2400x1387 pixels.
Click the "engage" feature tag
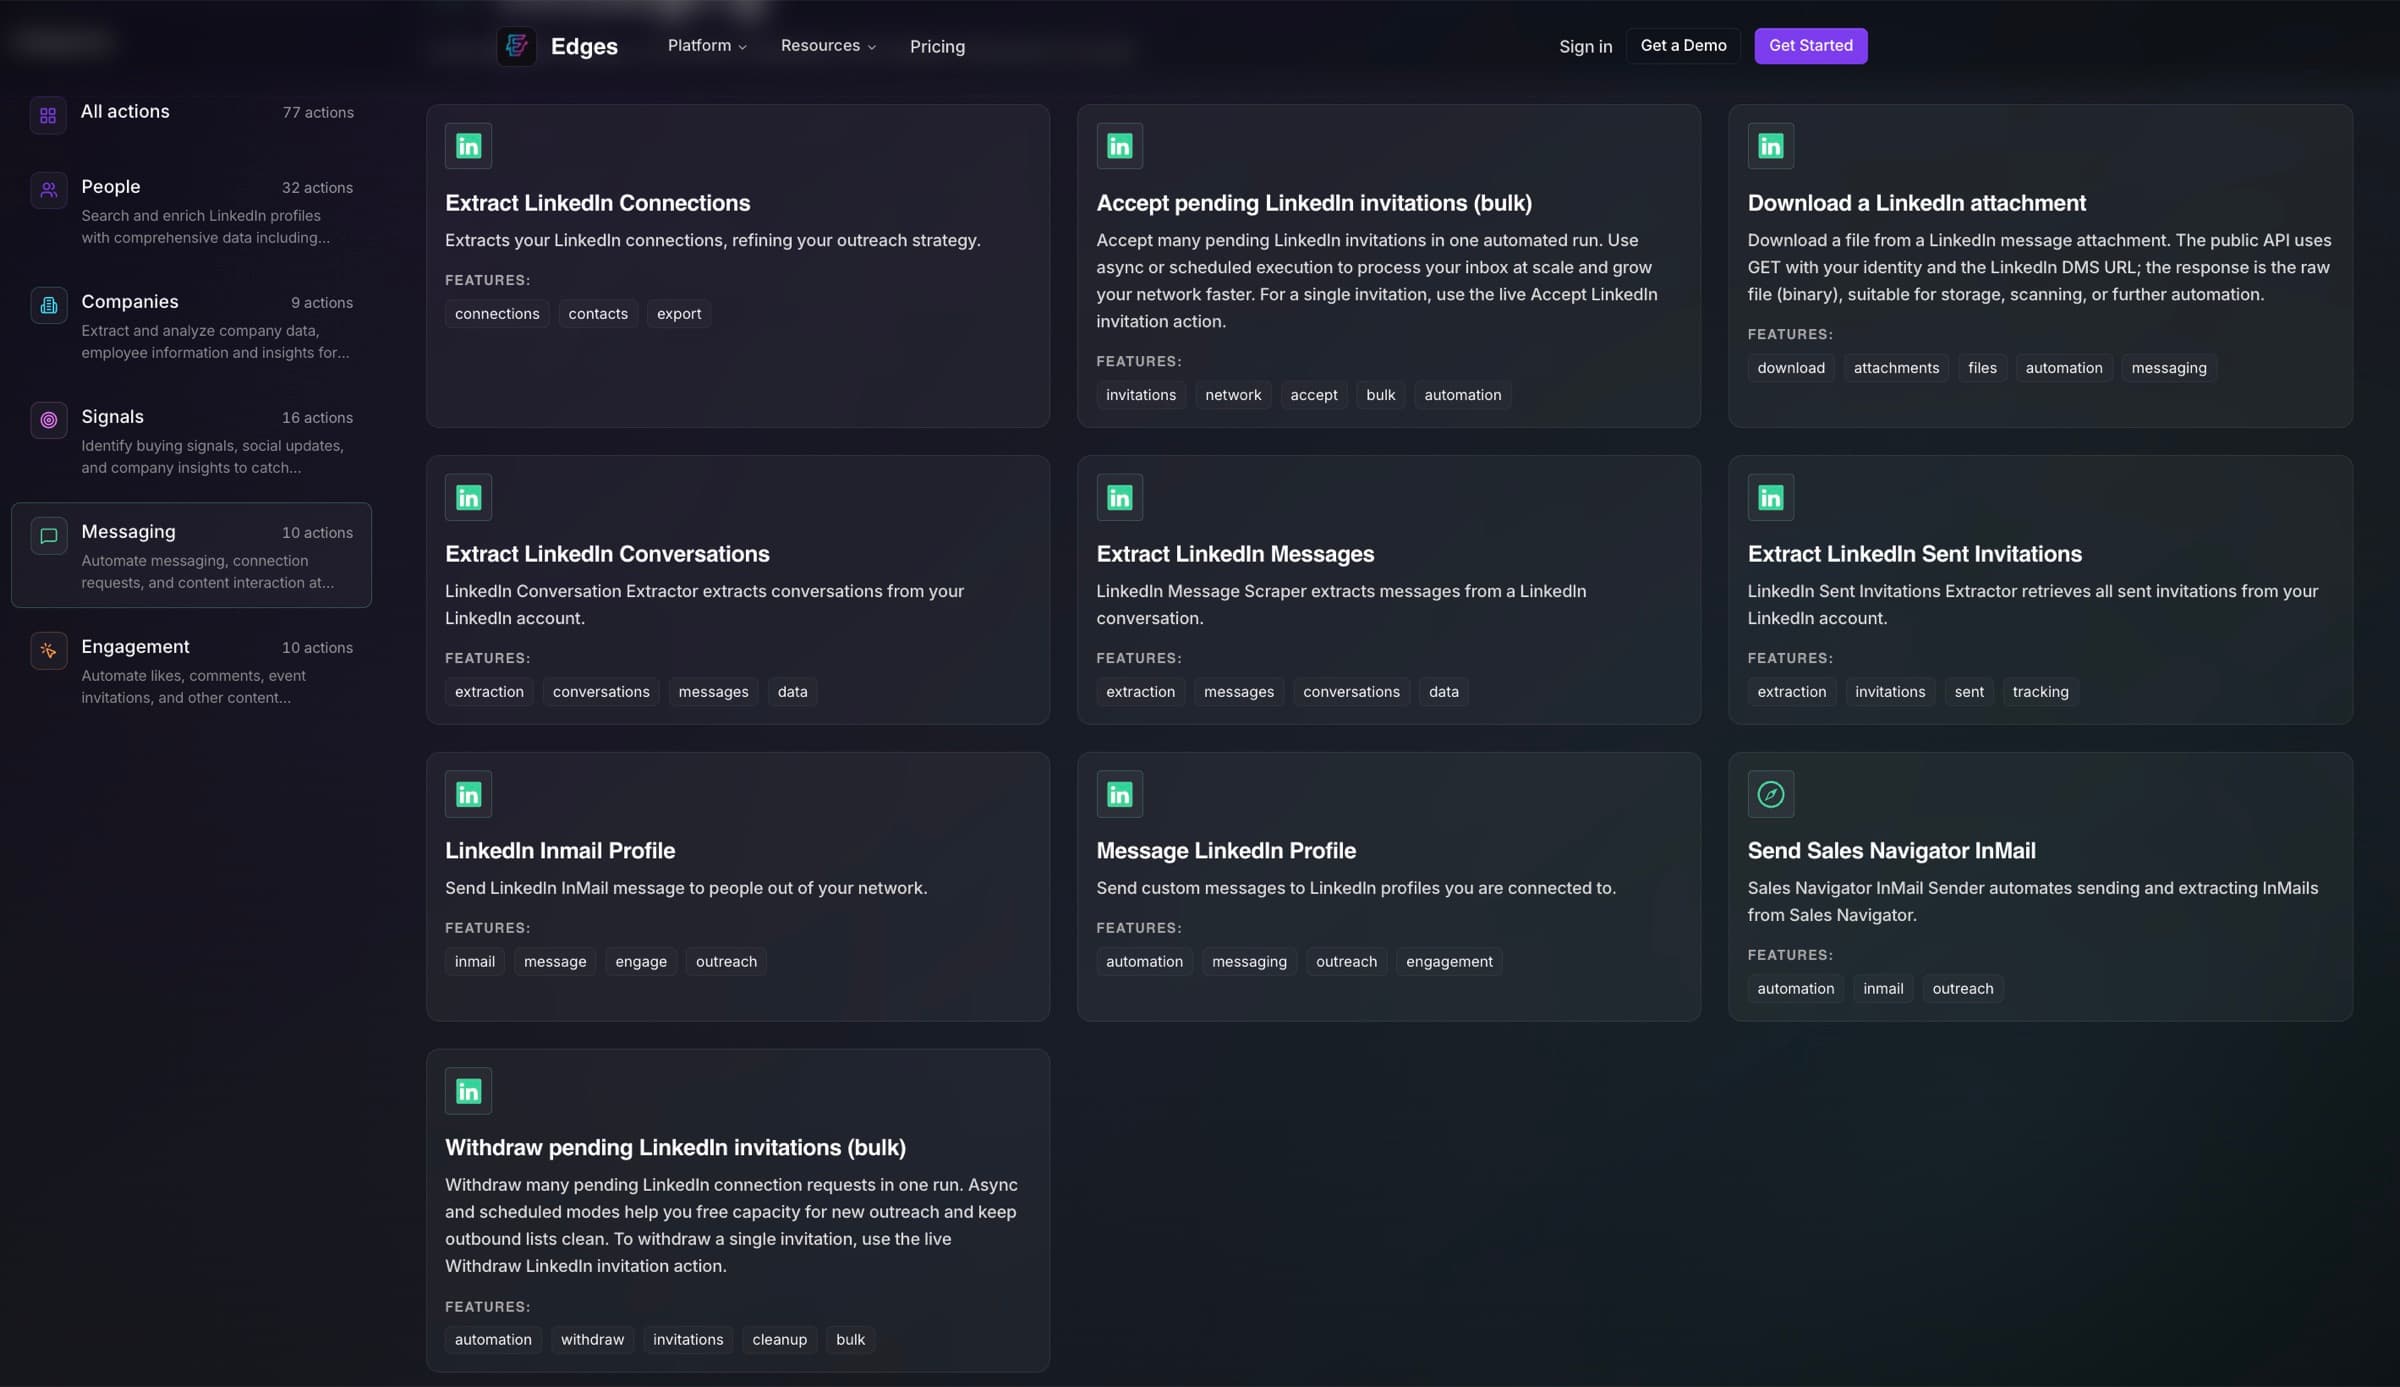tap(641, 962)
